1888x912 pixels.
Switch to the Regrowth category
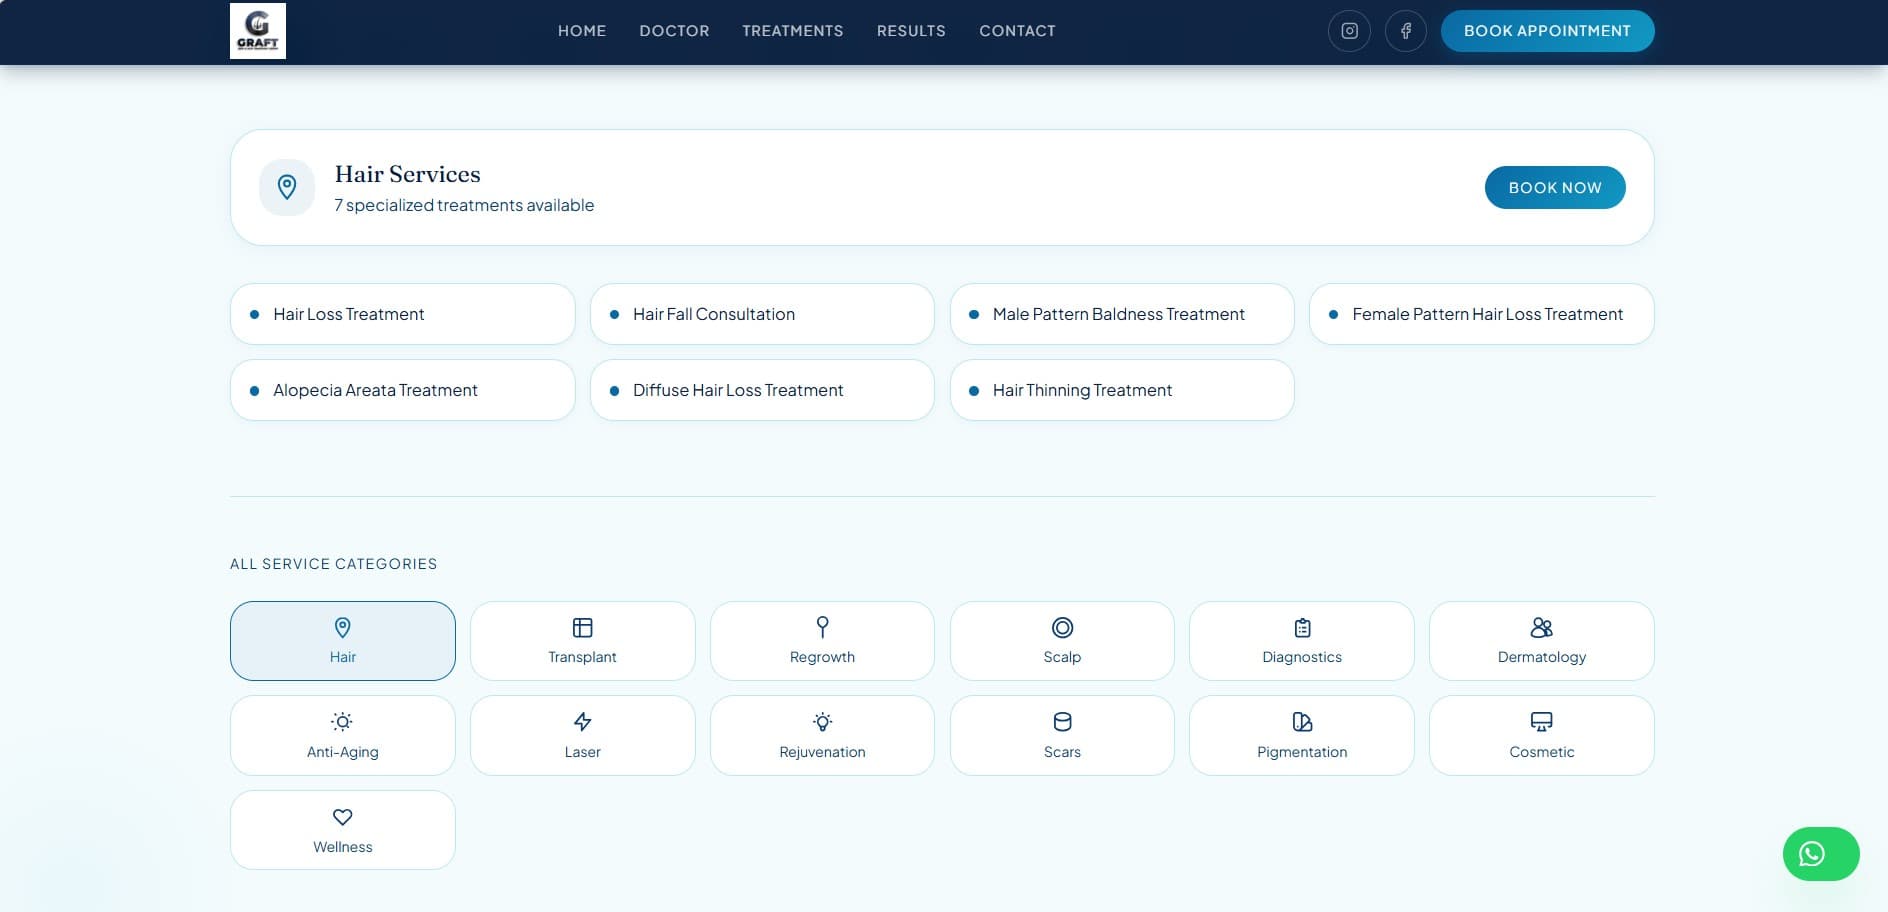(x=822, y=641)
